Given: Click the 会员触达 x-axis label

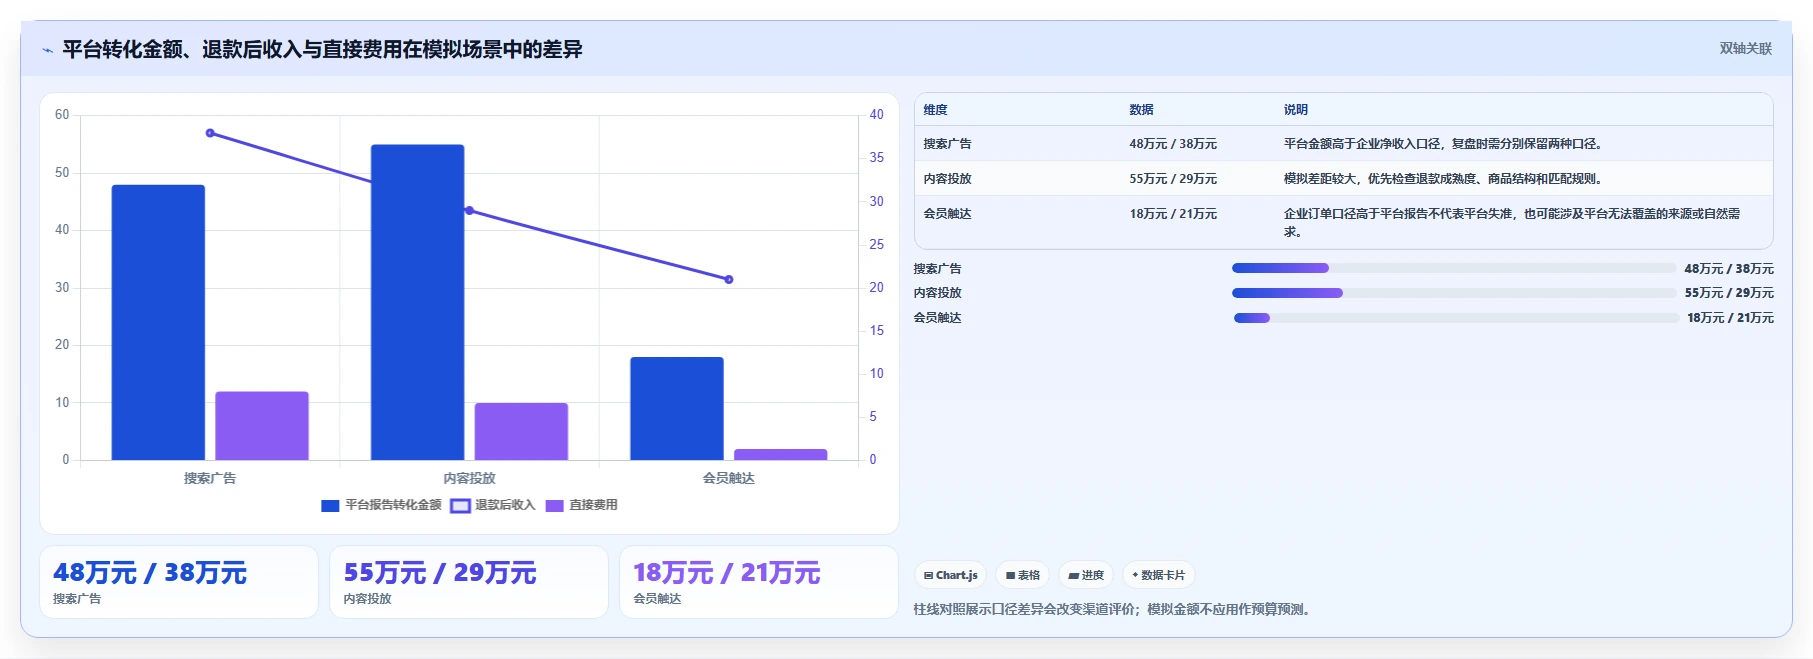Looking at the screenshot, I should tap(729, 478).
